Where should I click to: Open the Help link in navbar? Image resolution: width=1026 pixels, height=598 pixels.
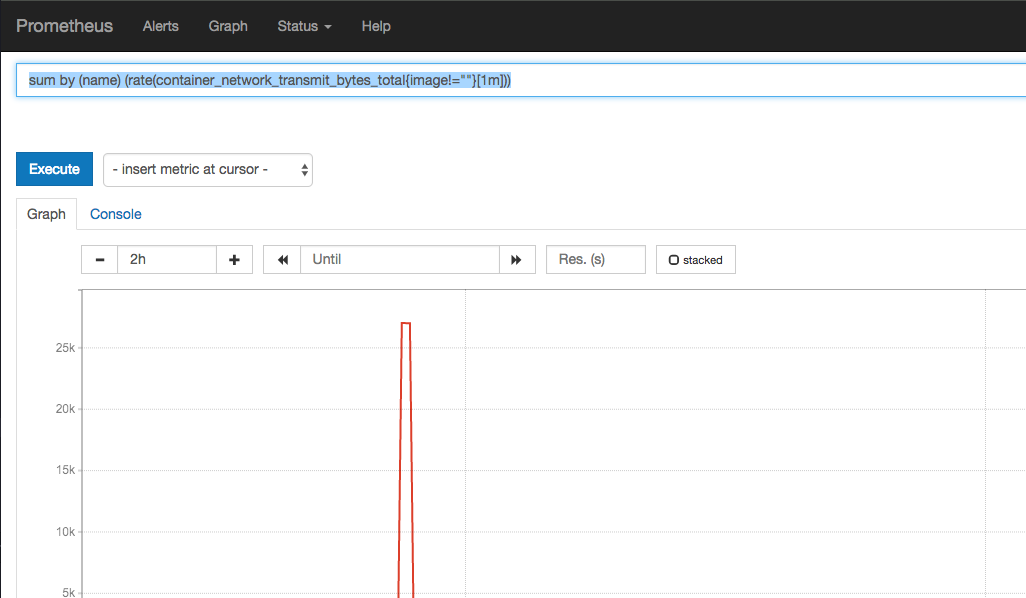[x=376, y=26]
